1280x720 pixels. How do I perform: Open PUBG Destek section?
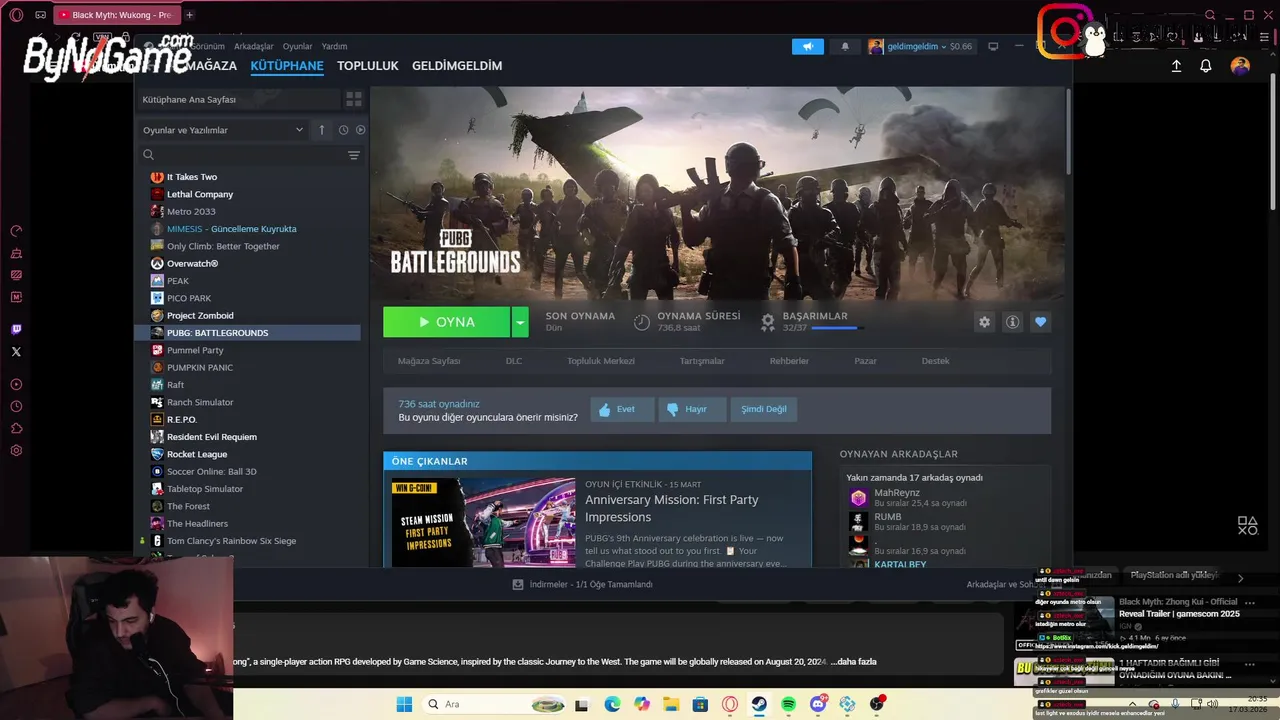(935, 361)
